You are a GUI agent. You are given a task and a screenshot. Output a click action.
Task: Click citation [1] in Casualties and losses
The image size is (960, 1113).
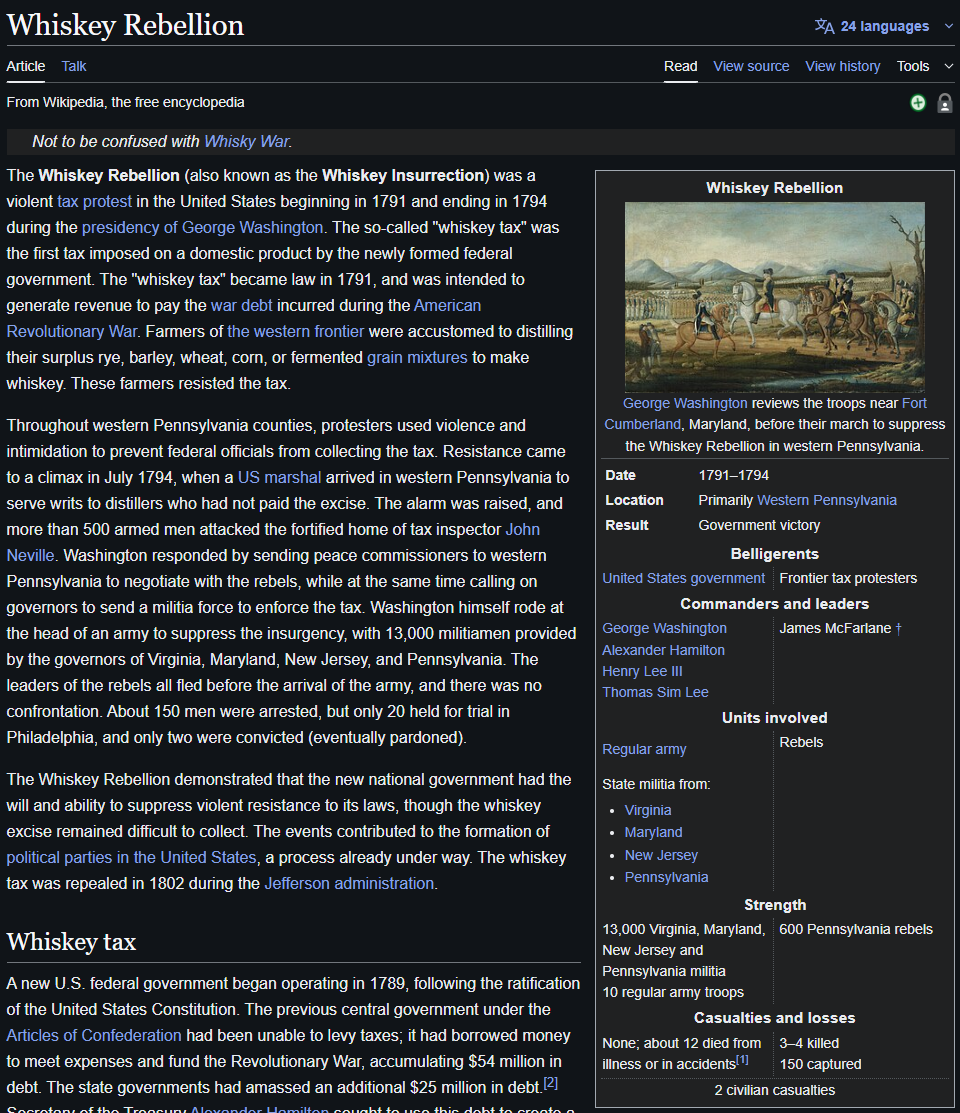pyautogui.click(x=742, y=1060)
